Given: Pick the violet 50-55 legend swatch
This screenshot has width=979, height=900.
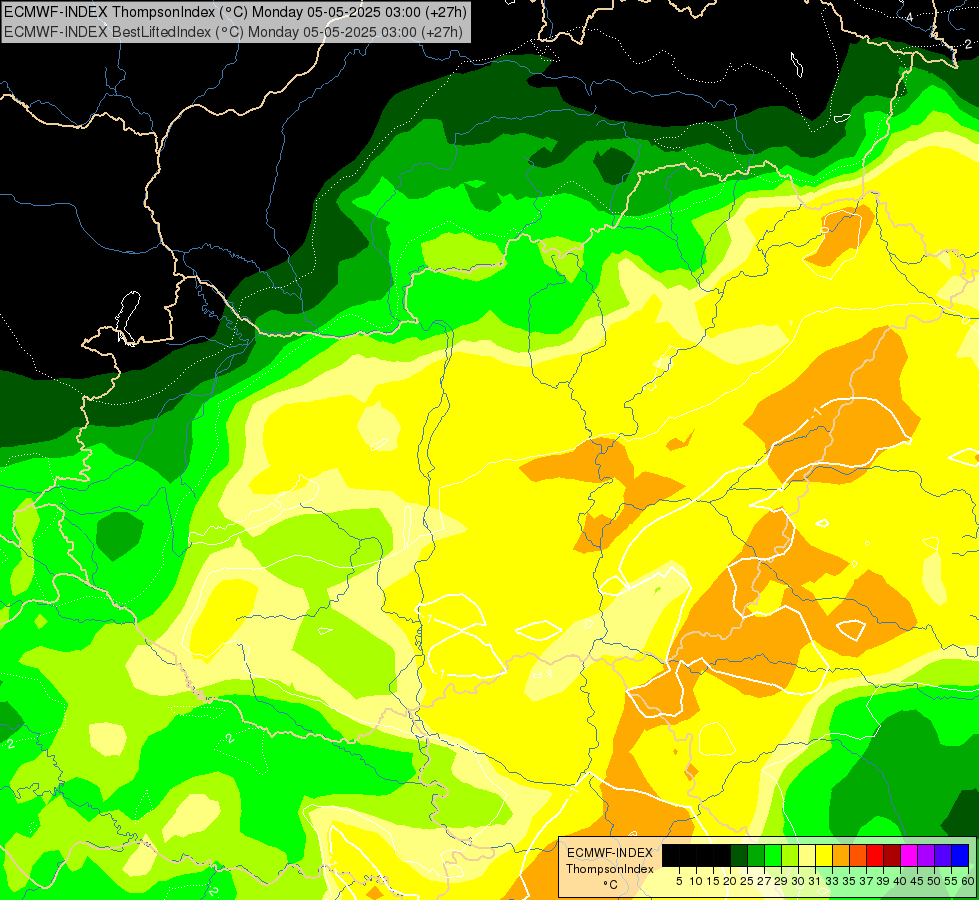Looking at the screenshot, I should 943,855.
